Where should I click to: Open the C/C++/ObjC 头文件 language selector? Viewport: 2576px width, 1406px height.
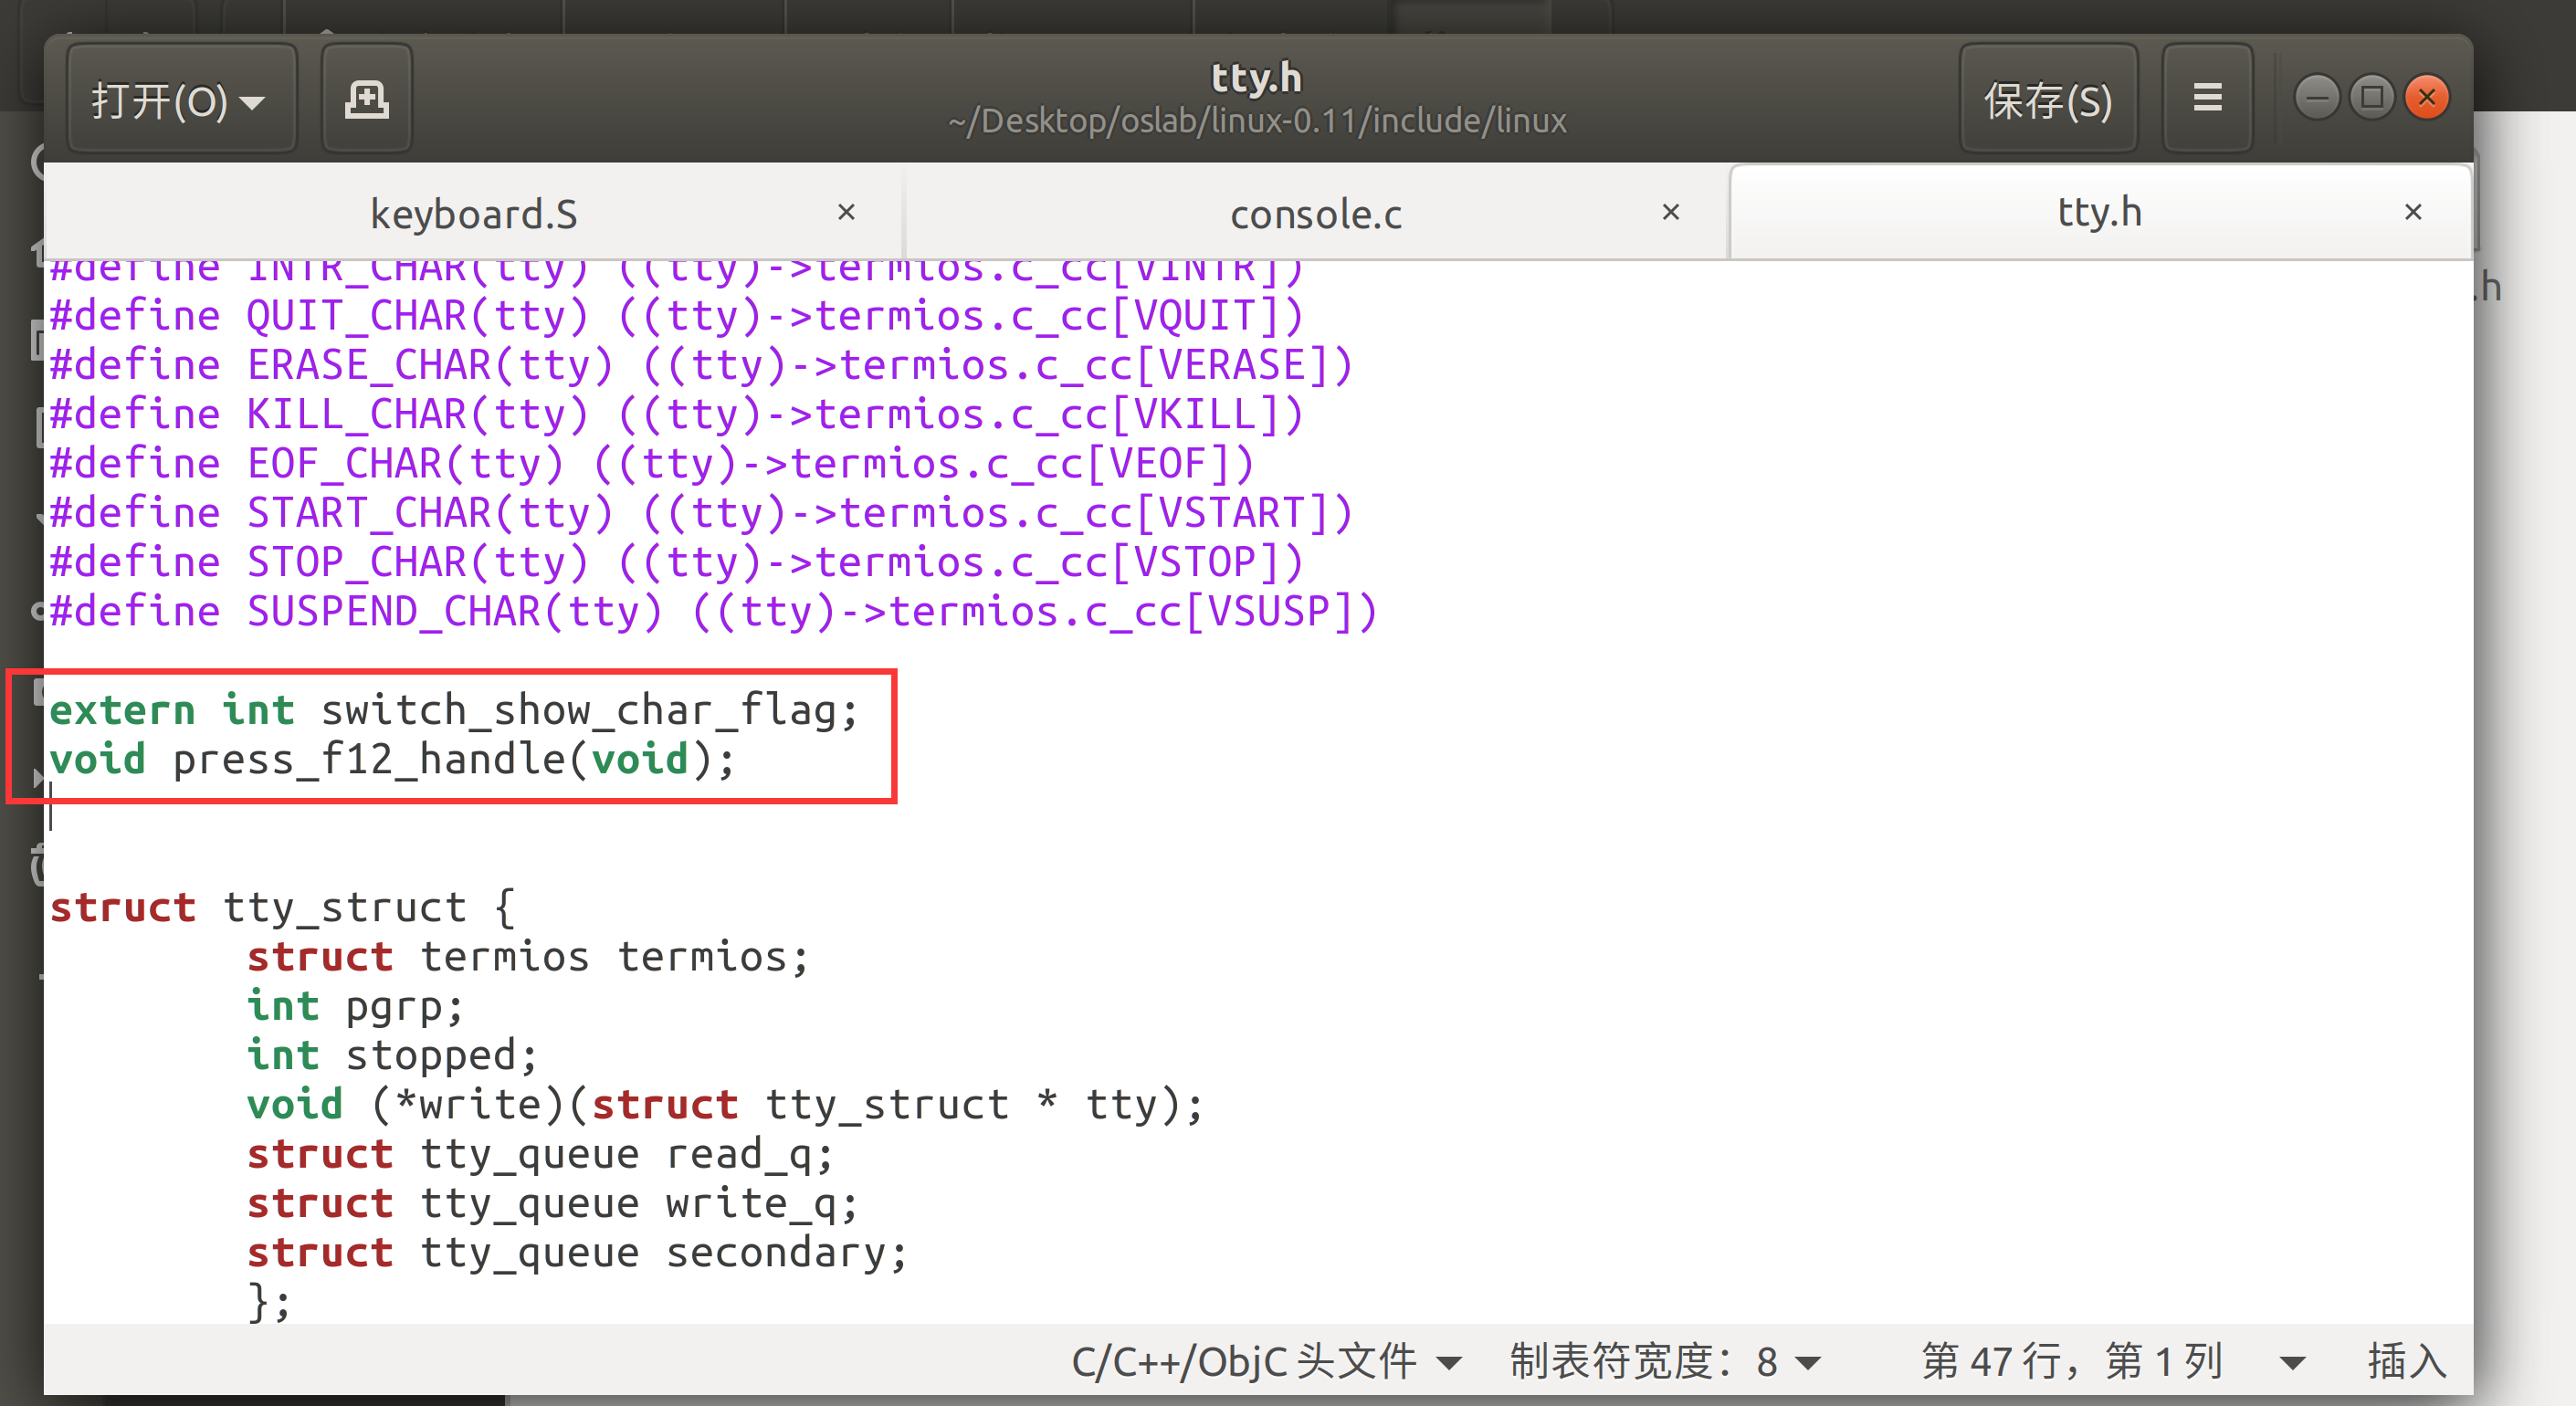(1266, 1361)
